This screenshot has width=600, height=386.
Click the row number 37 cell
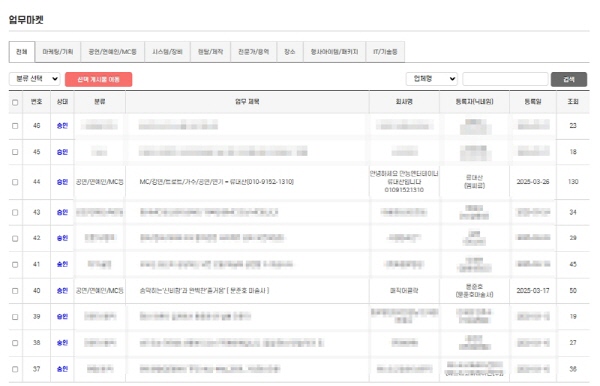pyautogui.click(x=36, y=369)
